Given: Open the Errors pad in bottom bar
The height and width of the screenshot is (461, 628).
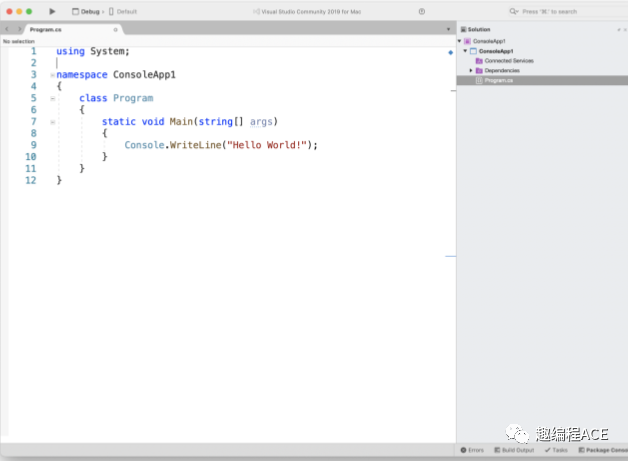Looking at the screenshot, I should [472, 450].
